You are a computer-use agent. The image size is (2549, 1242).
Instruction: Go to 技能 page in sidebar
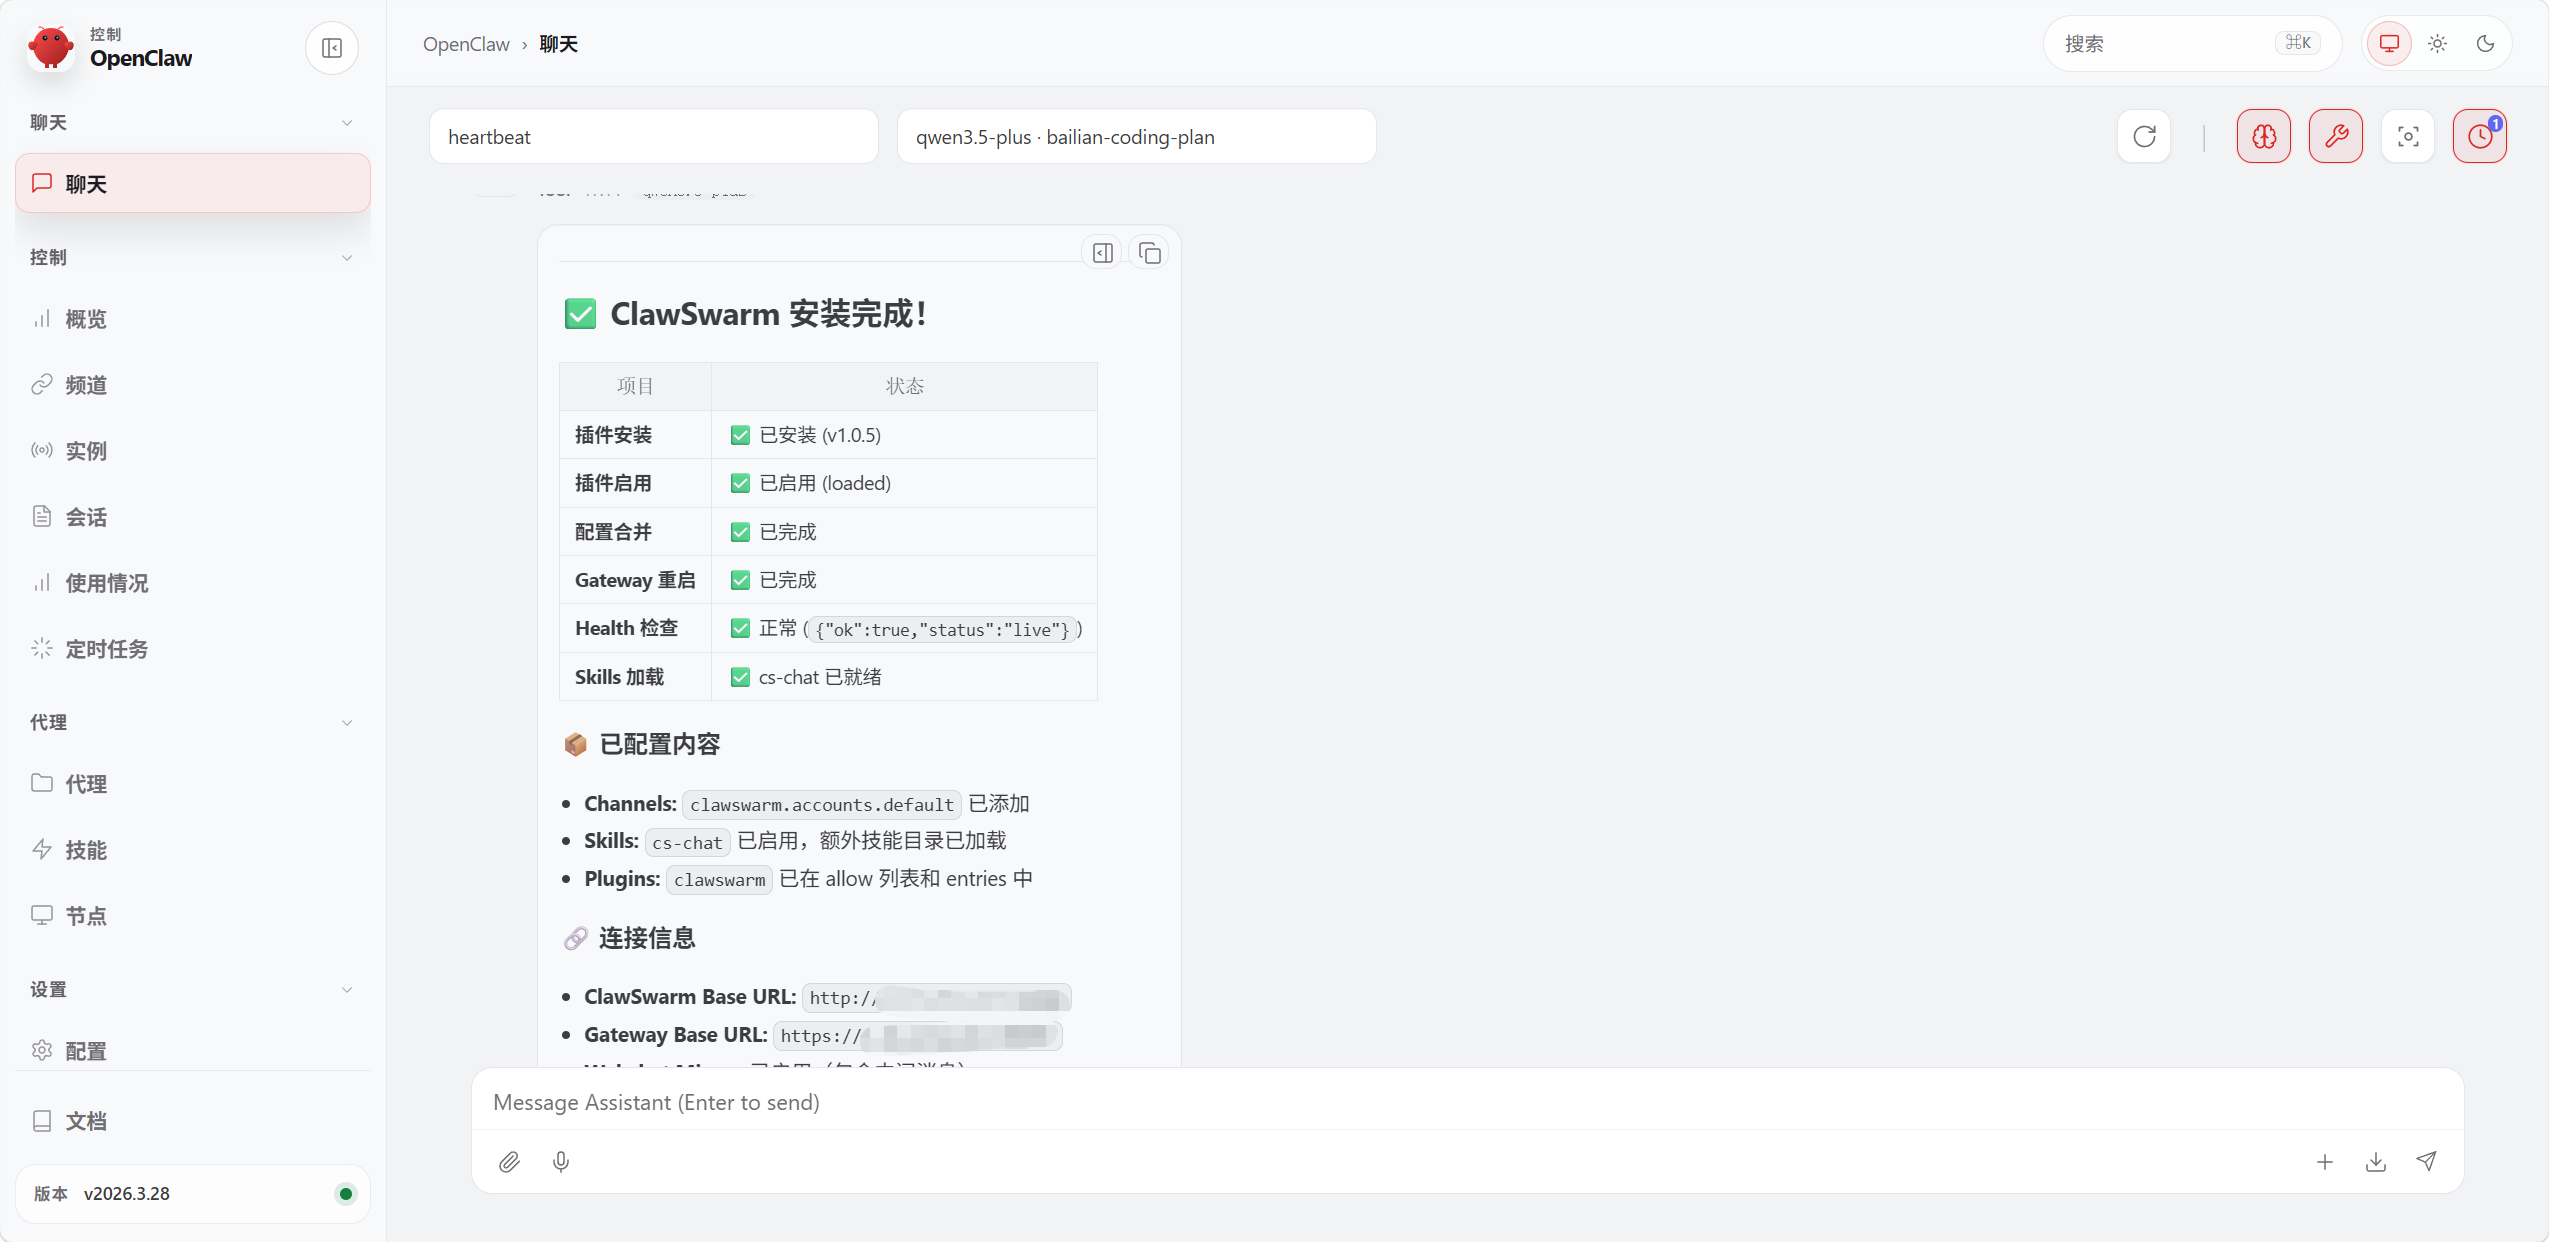pos(86,850)
